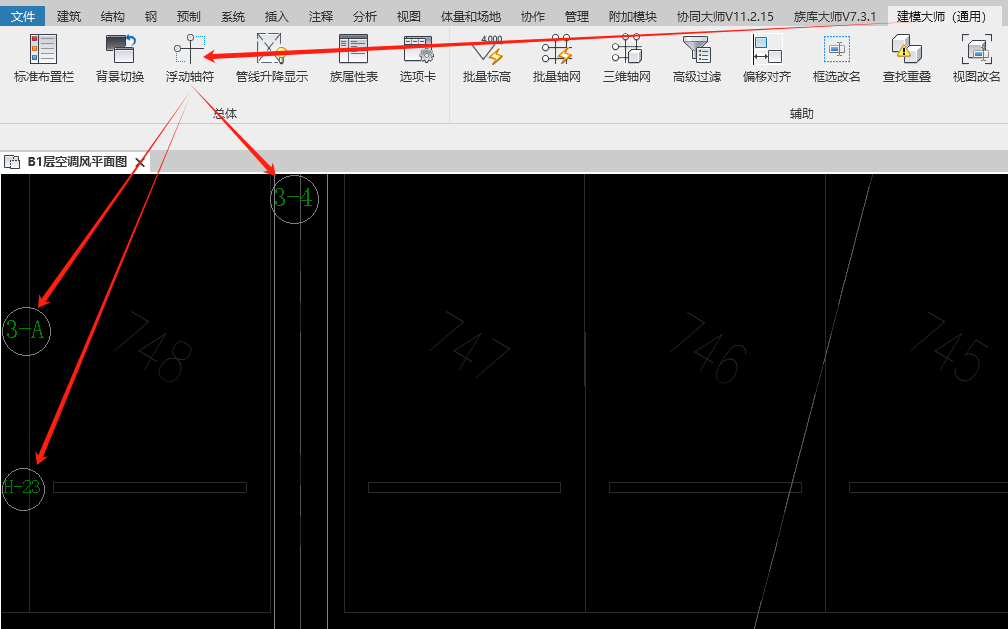The image size is (1008, 629).
Task: Click the 背景切换 background switch icon
Action: click(x=120, y=59)
